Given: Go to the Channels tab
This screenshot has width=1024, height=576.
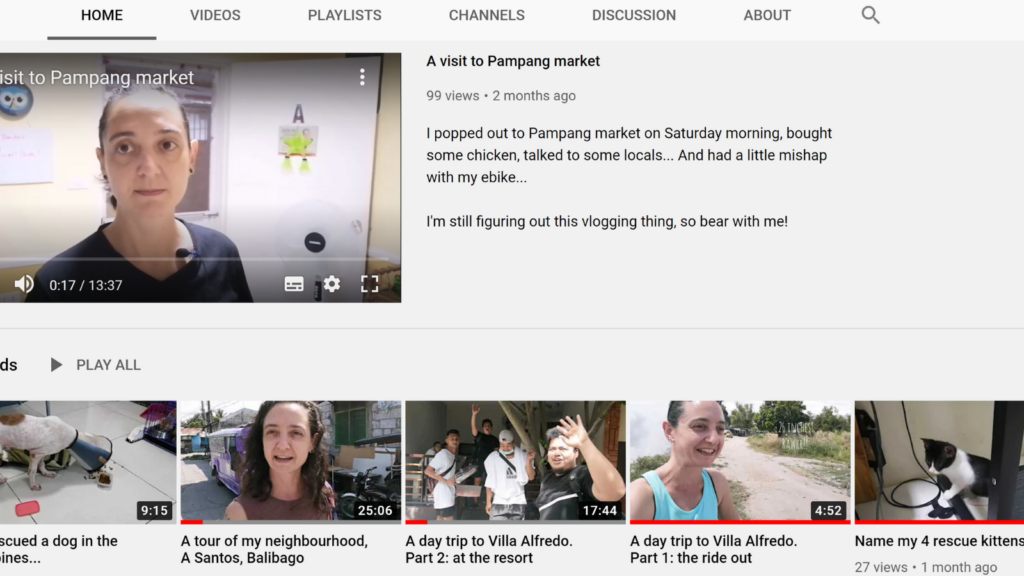Looking at the screenshot, I should click(486, 15).
